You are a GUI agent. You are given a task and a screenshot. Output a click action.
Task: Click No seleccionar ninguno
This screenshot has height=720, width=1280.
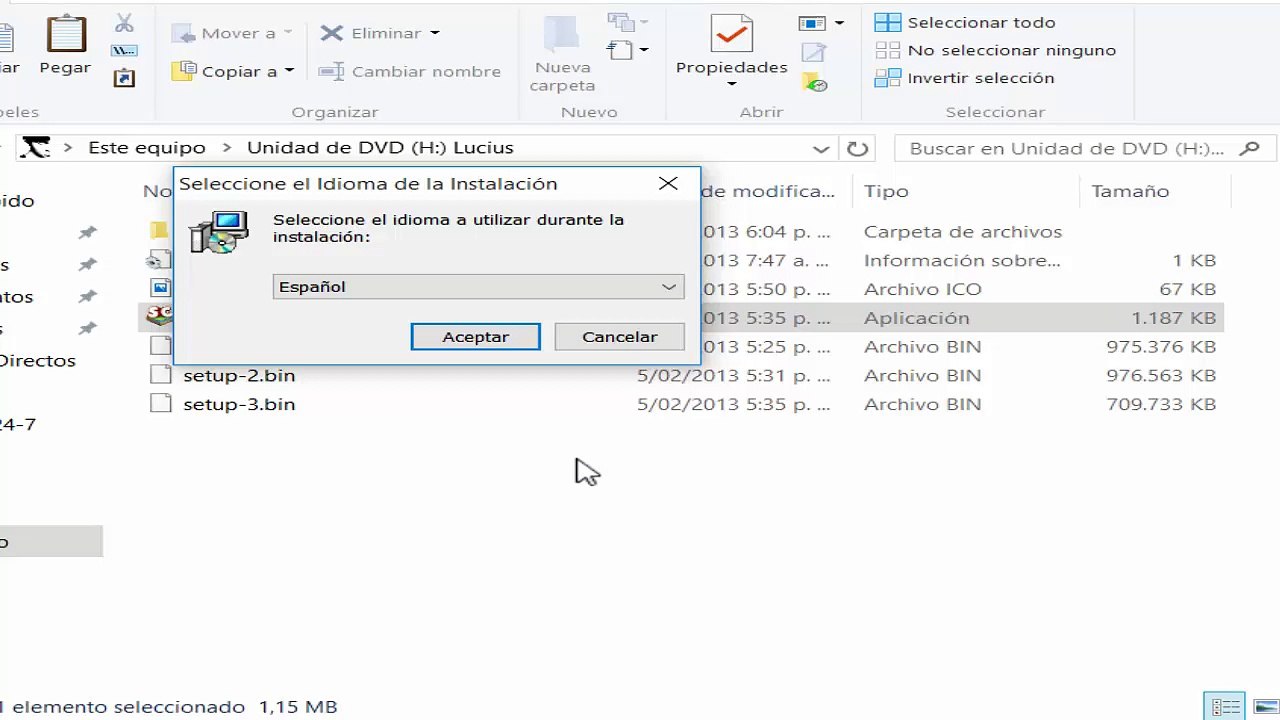tap(995, 50)
